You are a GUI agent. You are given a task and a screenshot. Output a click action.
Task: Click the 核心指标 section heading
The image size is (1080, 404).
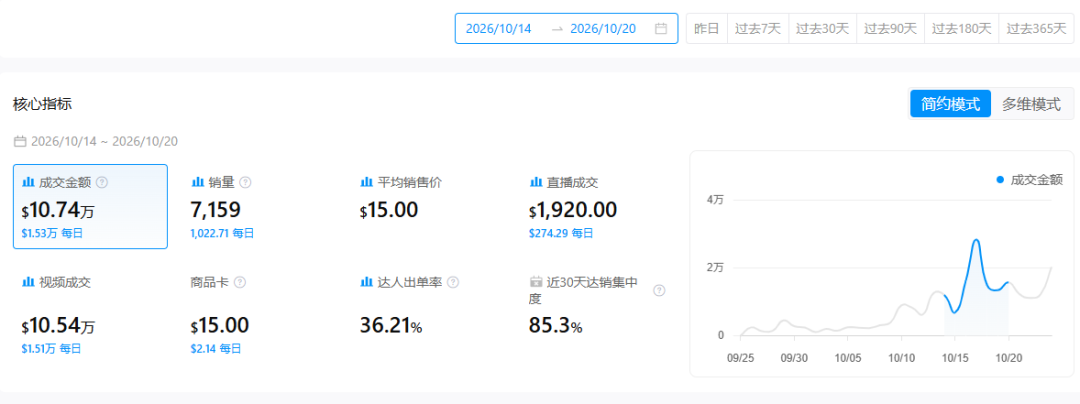[43, 105]
